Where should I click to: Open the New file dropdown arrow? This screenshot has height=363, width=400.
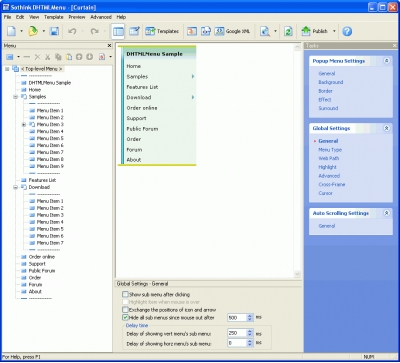[21, 31]
